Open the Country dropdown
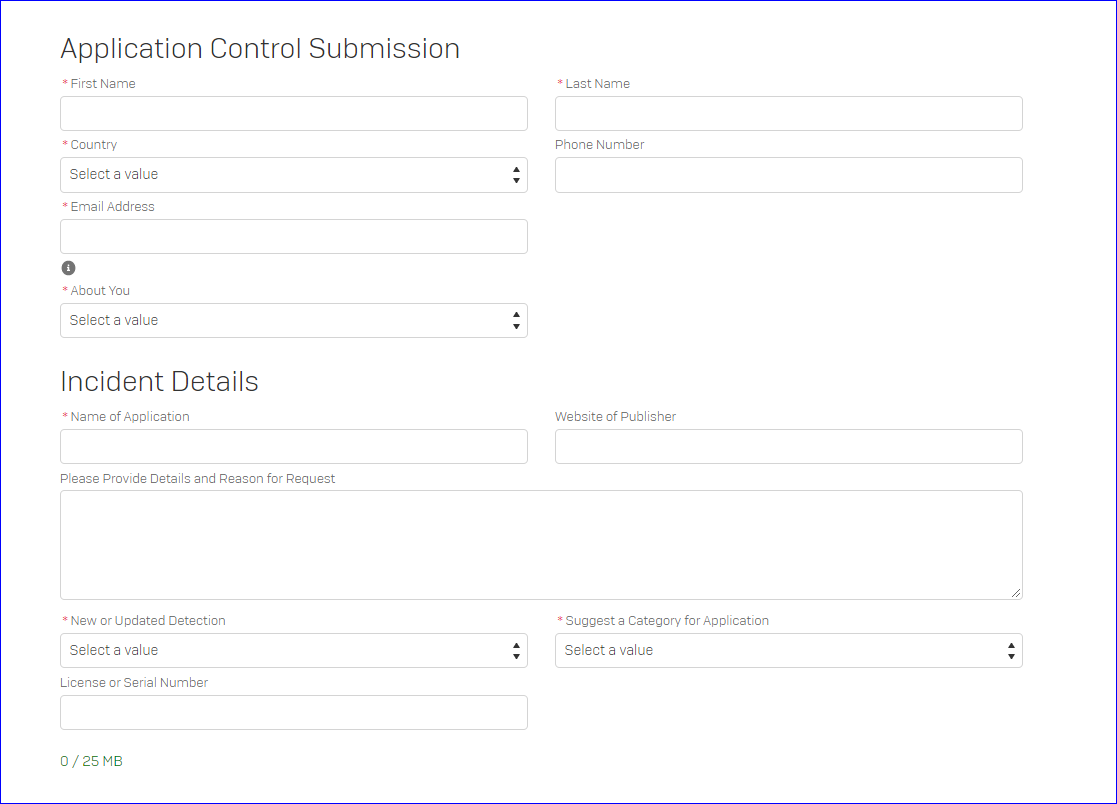 (x=293, y=175)
